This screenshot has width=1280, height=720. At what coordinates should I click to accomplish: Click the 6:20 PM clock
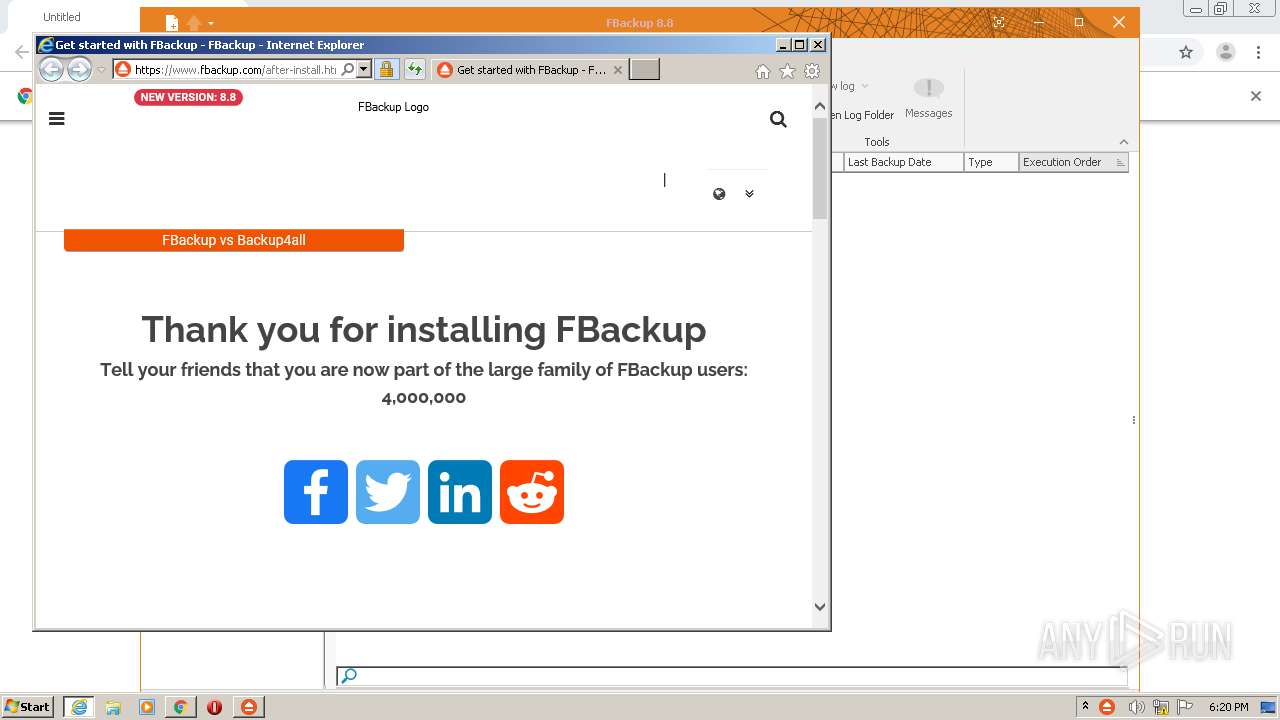point(1228,707)
